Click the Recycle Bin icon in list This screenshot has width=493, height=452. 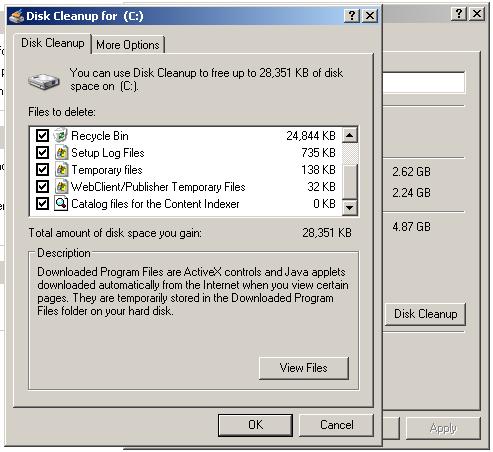(61, 135)
